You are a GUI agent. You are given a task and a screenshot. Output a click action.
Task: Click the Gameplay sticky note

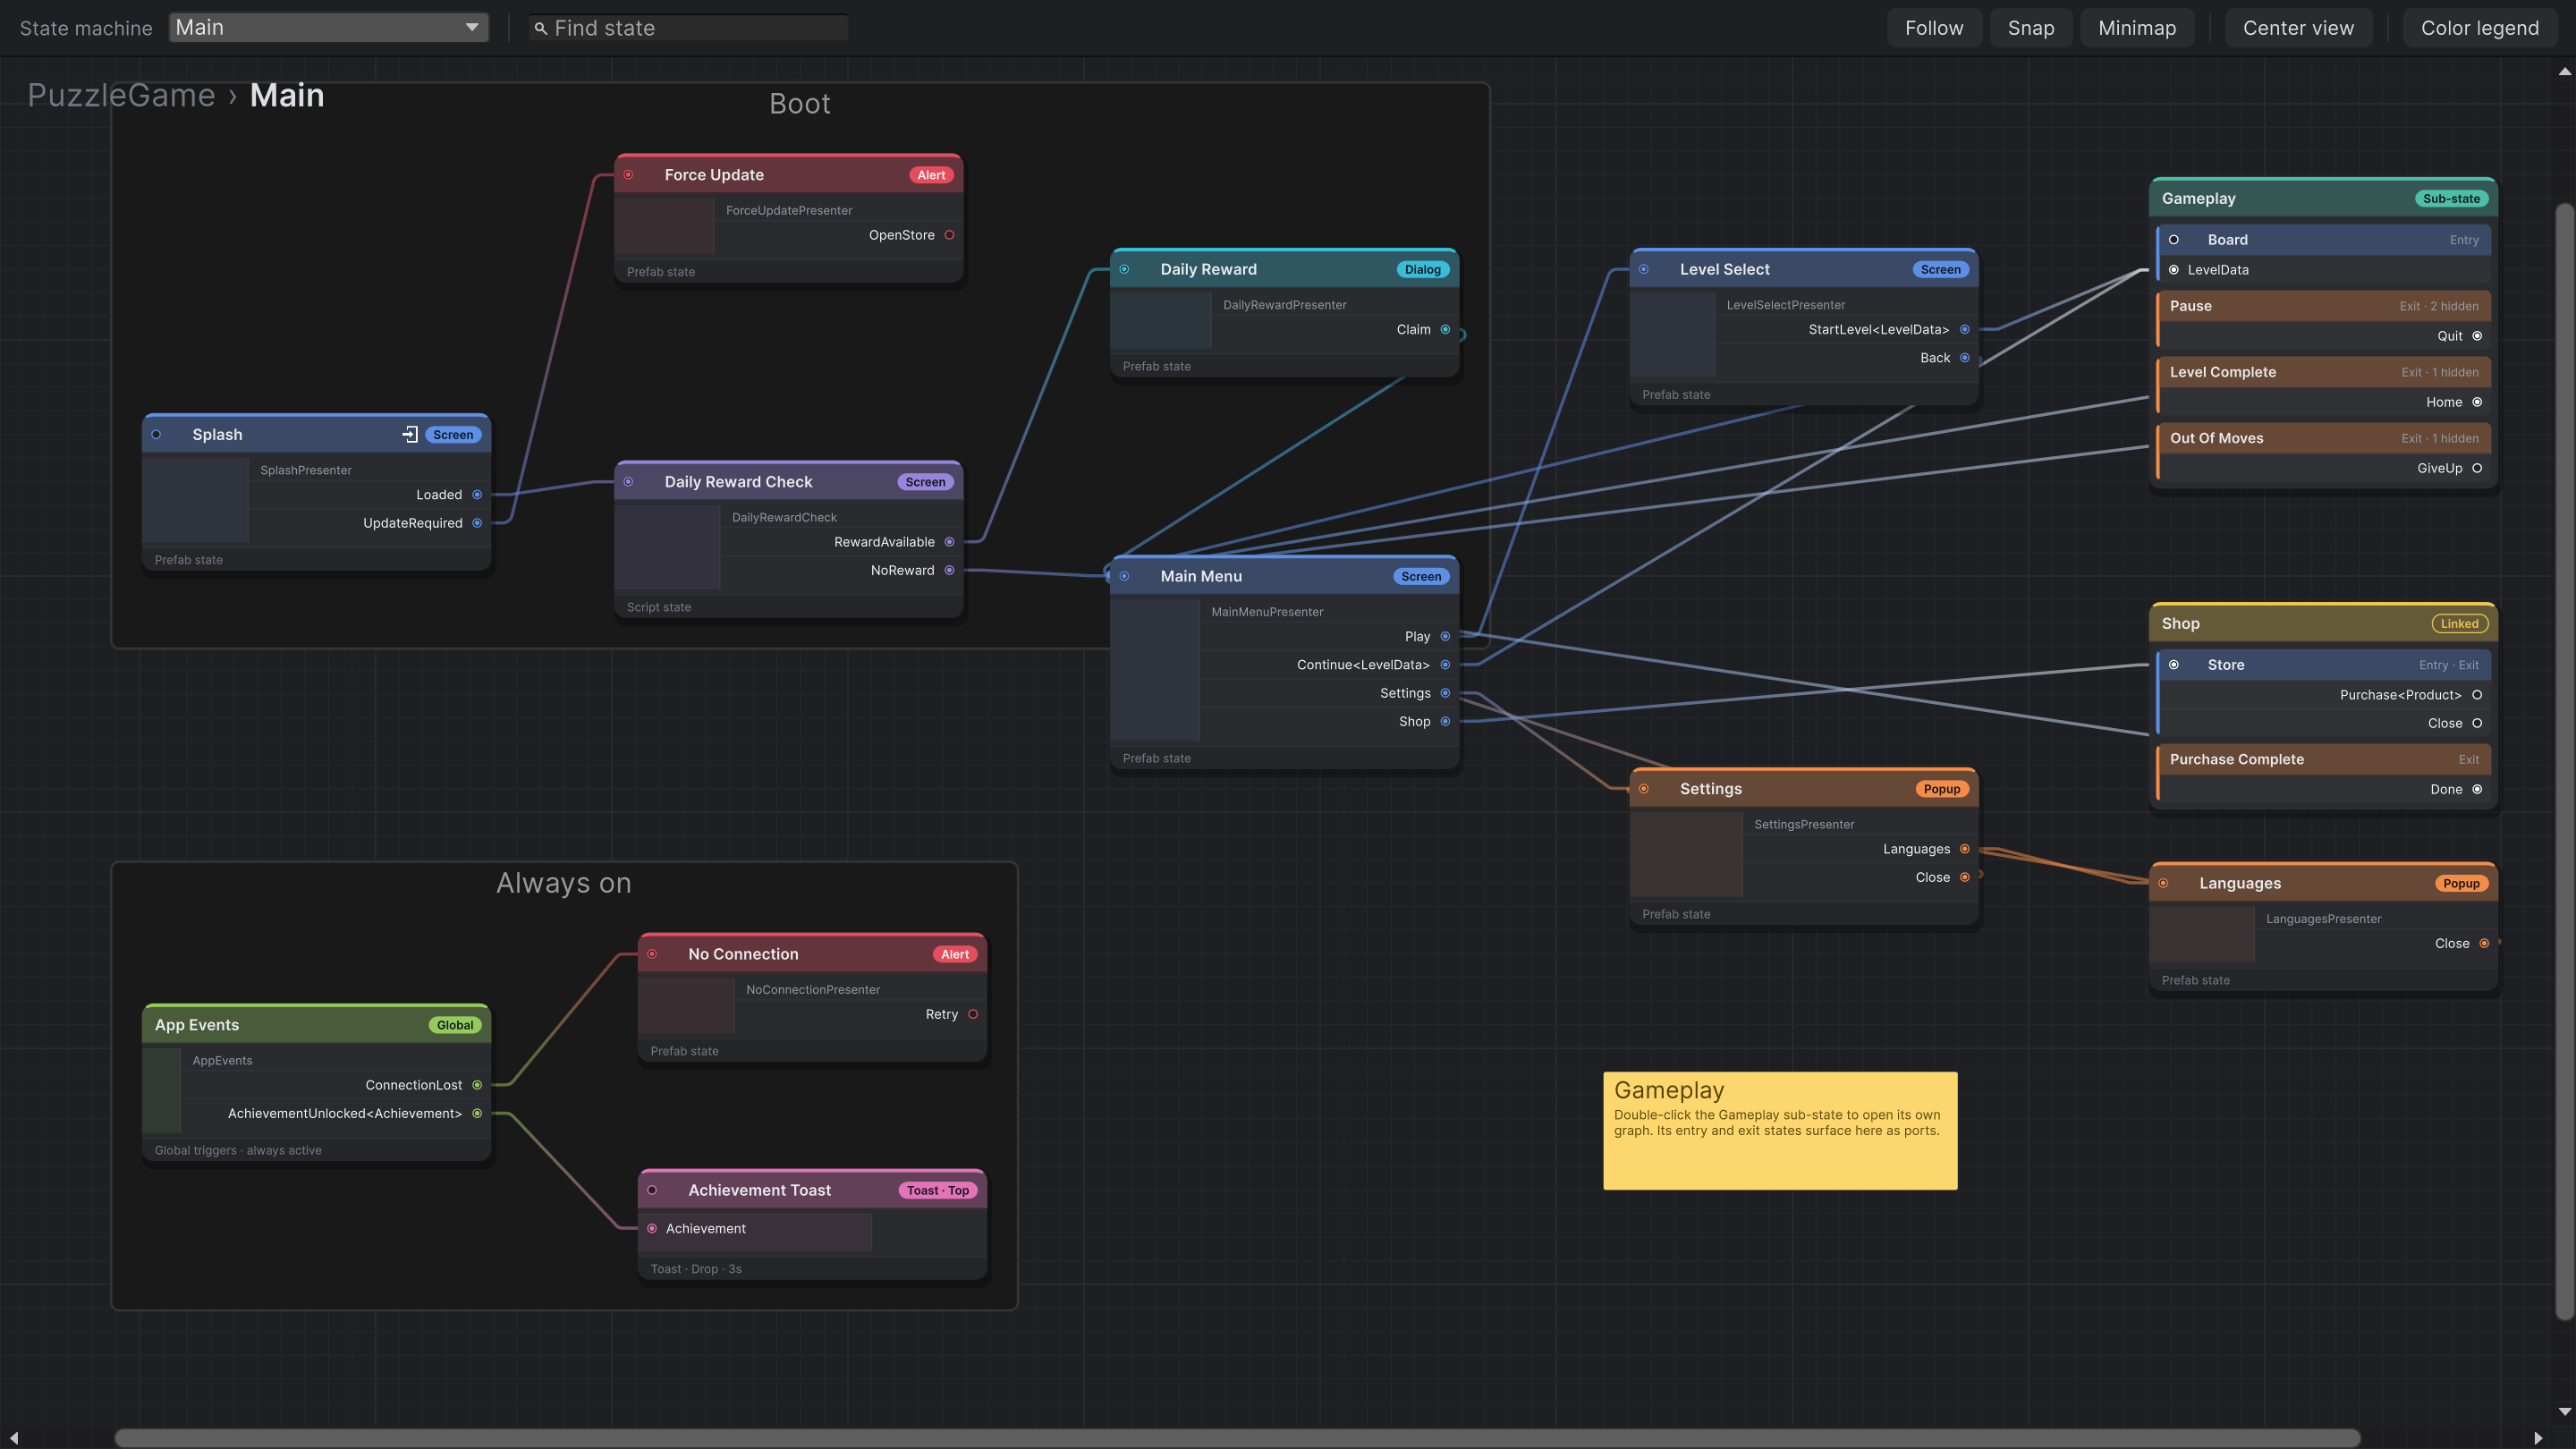click(1780, 1131)
